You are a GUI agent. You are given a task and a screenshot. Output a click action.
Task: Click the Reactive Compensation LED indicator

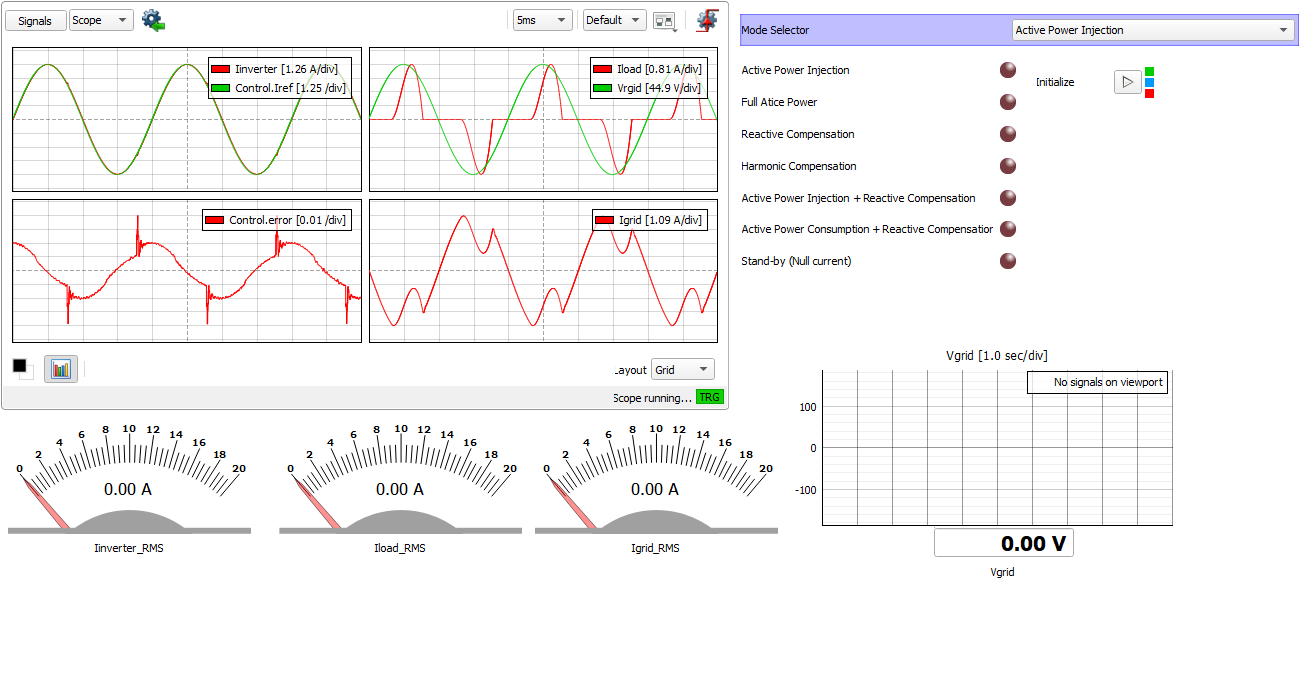tap(1008, 134)
